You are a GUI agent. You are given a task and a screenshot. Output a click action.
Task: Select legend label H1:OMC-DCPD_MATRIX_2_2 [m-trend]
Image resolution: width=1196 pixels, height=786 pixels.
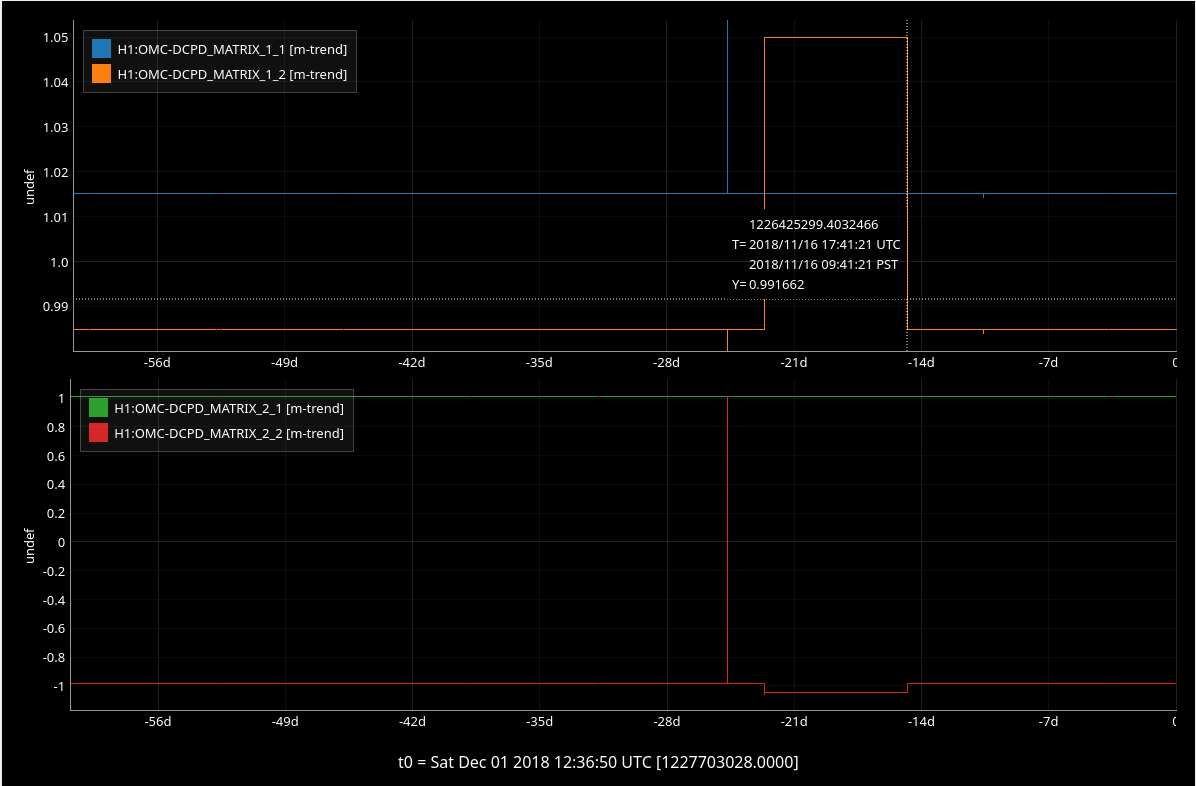pyautogui.click(x=229, y=433)
